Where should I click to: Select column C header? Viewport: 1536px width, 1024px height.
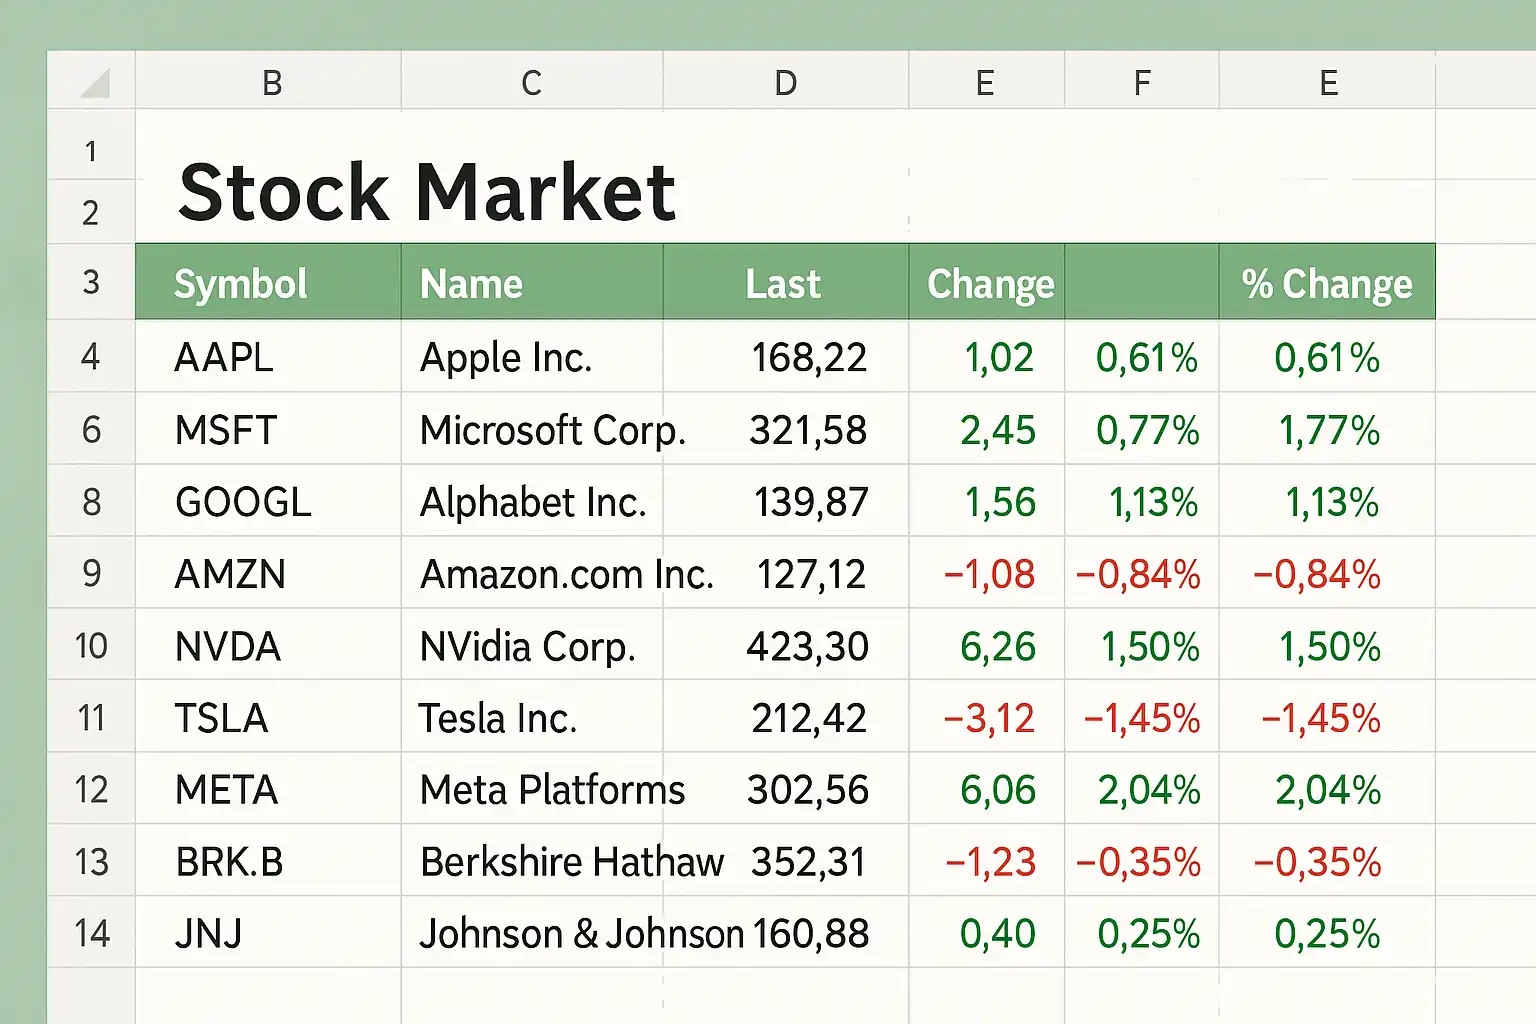(531, 83)
